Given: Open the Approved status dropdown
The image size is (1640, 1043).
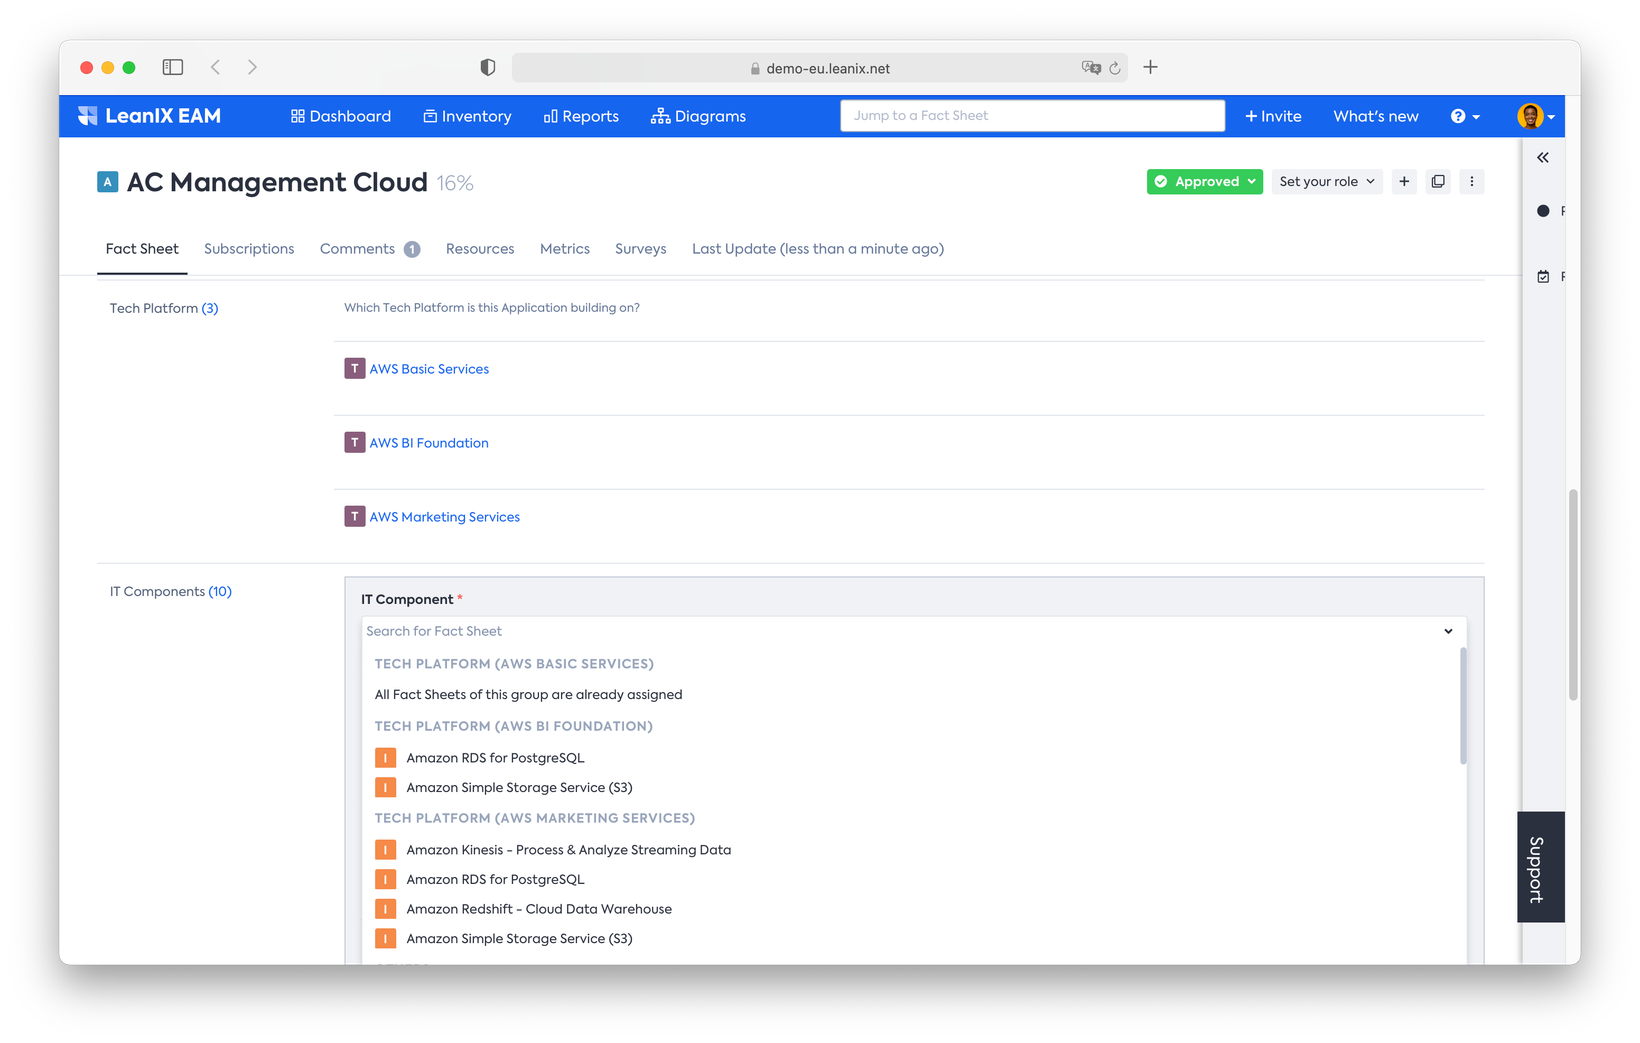Looking at the screenshot, I should (x=1204, y=182).
